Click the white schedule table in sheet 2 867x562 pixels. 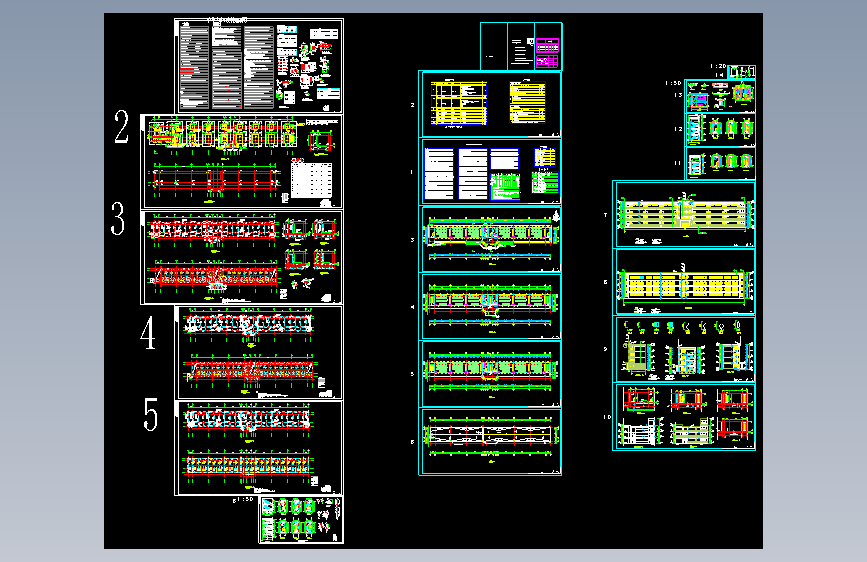(311, 178)
